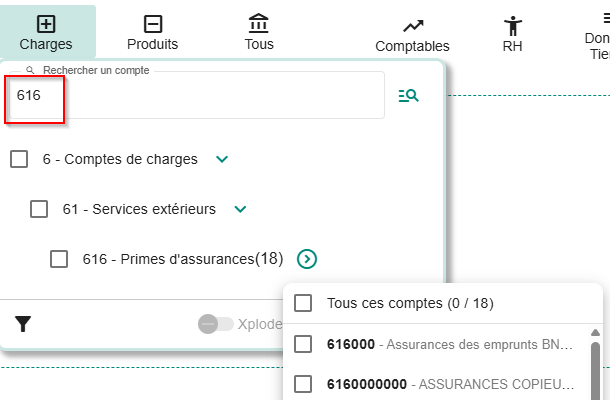610x400 pixels.
Task: Check the 616 - Primes d'assurances box
Action: tap(59, 259)
